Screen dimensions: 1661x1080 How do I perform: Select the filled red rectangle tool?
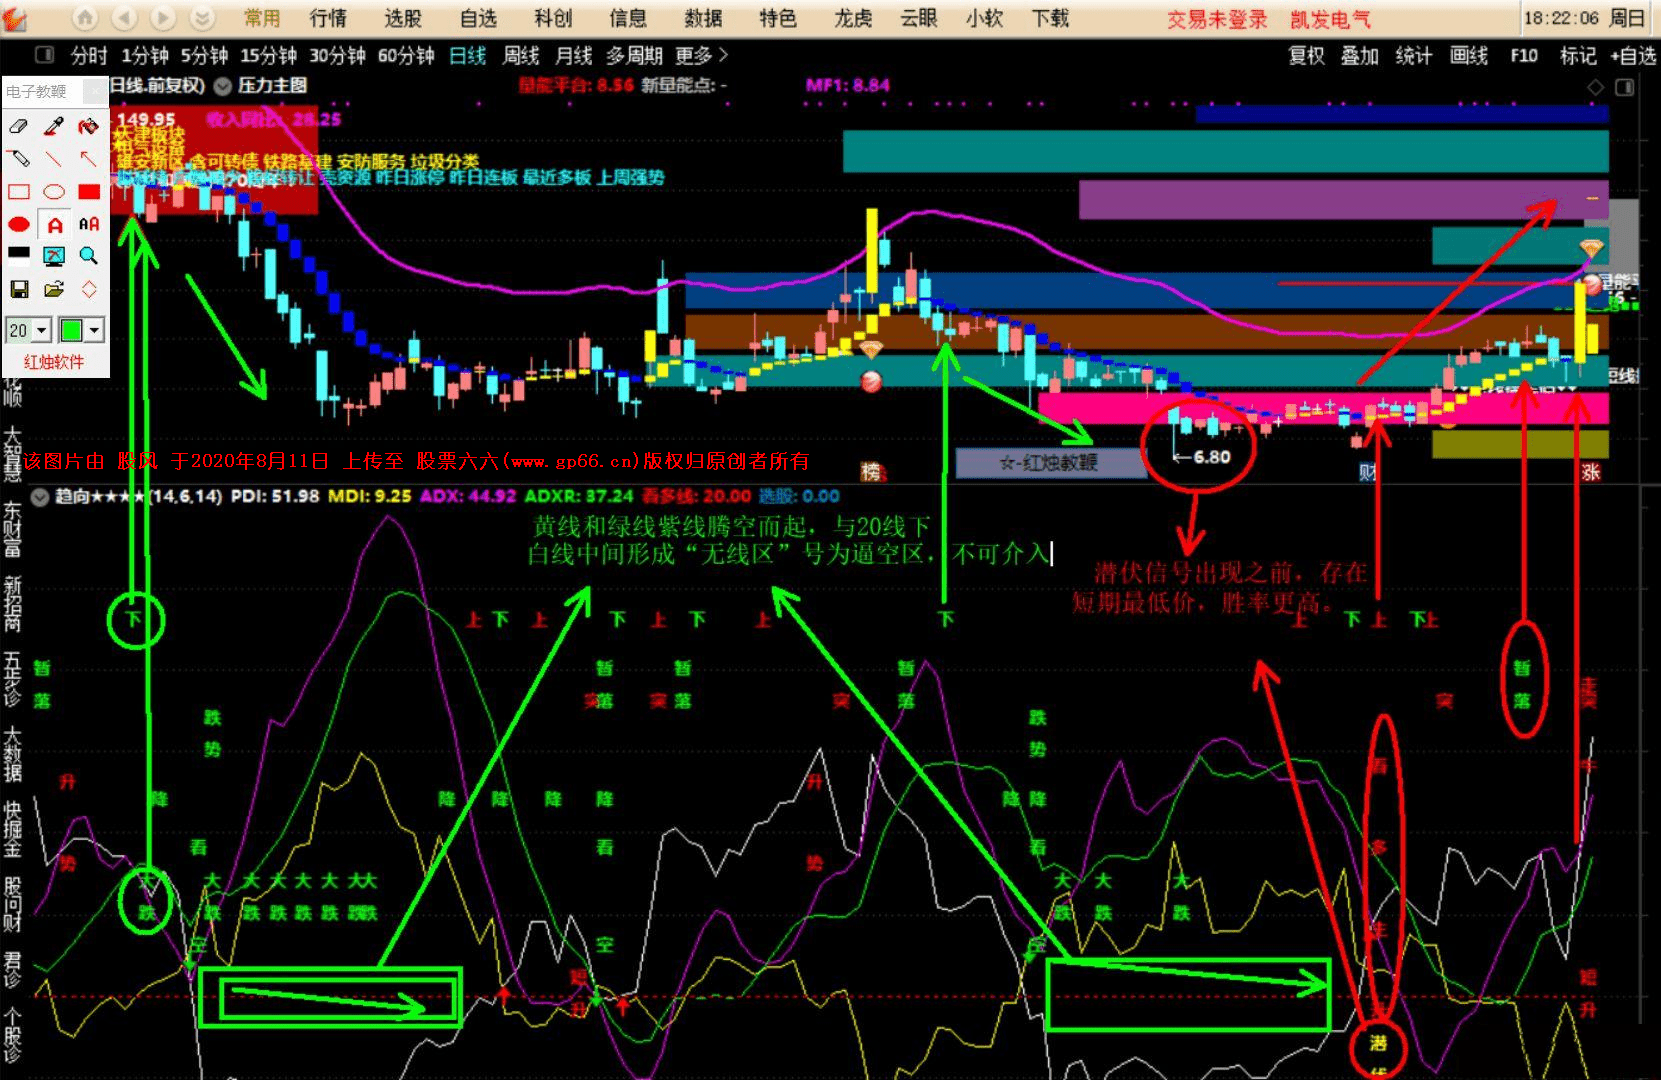click(x=89, y=192)
